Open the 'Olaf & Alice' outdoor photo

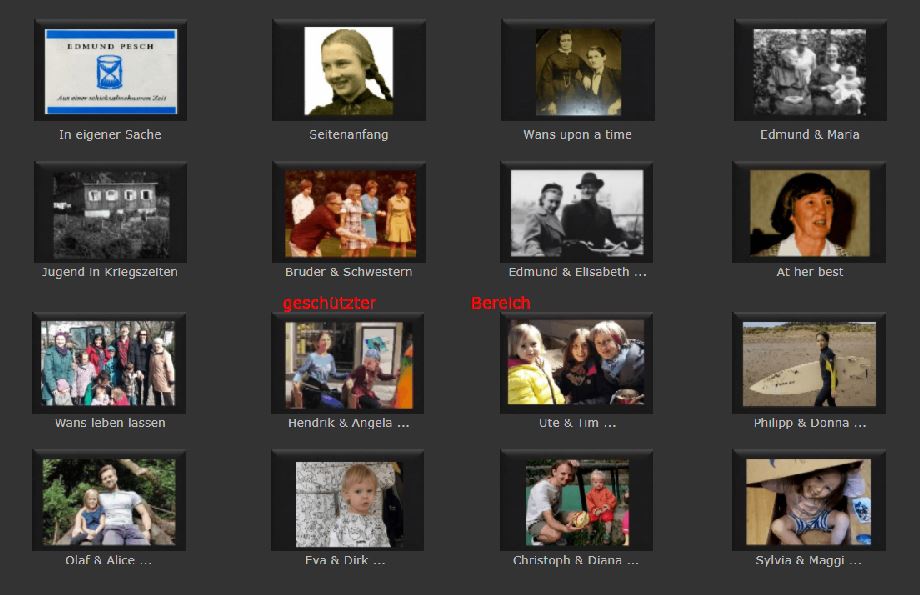108,500
